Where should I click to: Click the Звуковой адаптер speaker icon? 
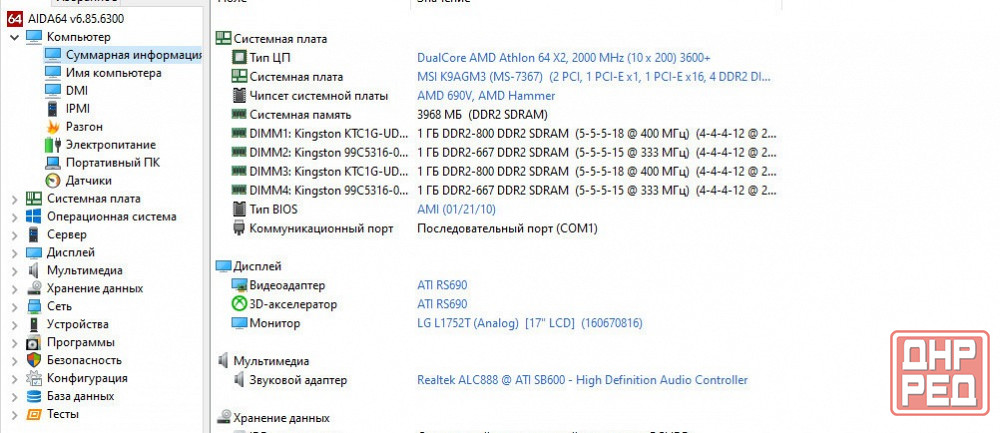pyautogui.click(x=239, y=380)
